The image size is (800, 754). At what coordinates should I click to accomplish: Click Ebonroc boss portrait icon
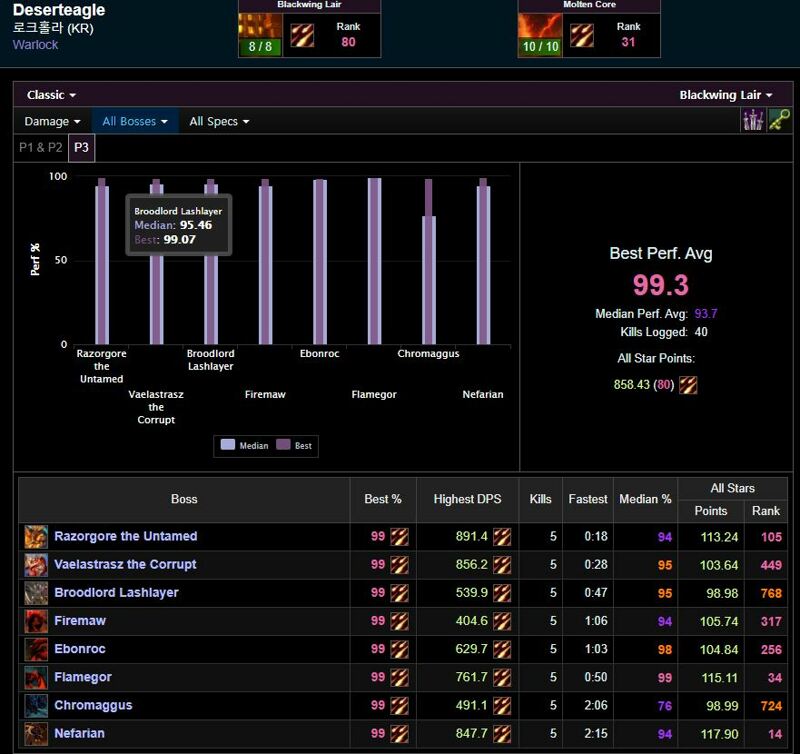click(x=36, y=649)
